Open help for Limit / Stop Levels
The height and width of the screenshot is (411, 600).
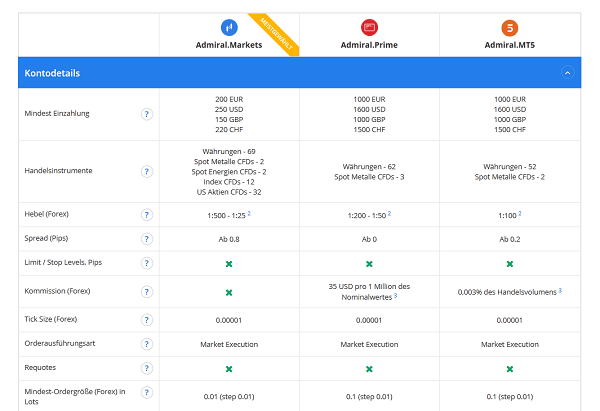[x=147, y=263]
